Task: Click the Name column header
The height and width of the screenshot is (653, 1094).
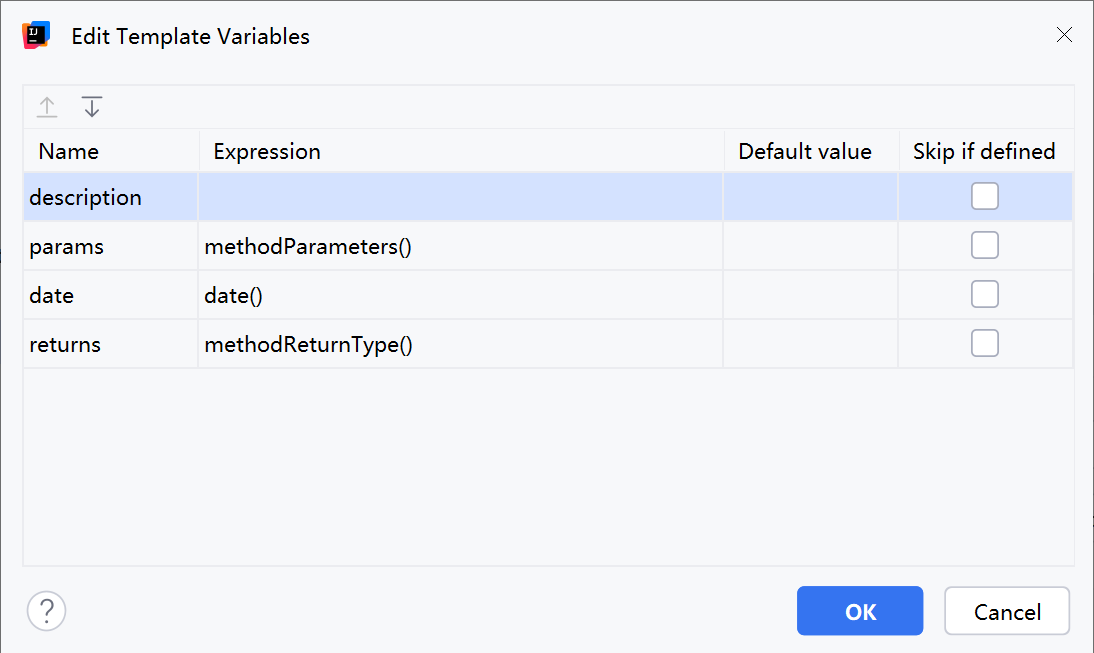Action: pyautogui.click(x=69, y=152)
